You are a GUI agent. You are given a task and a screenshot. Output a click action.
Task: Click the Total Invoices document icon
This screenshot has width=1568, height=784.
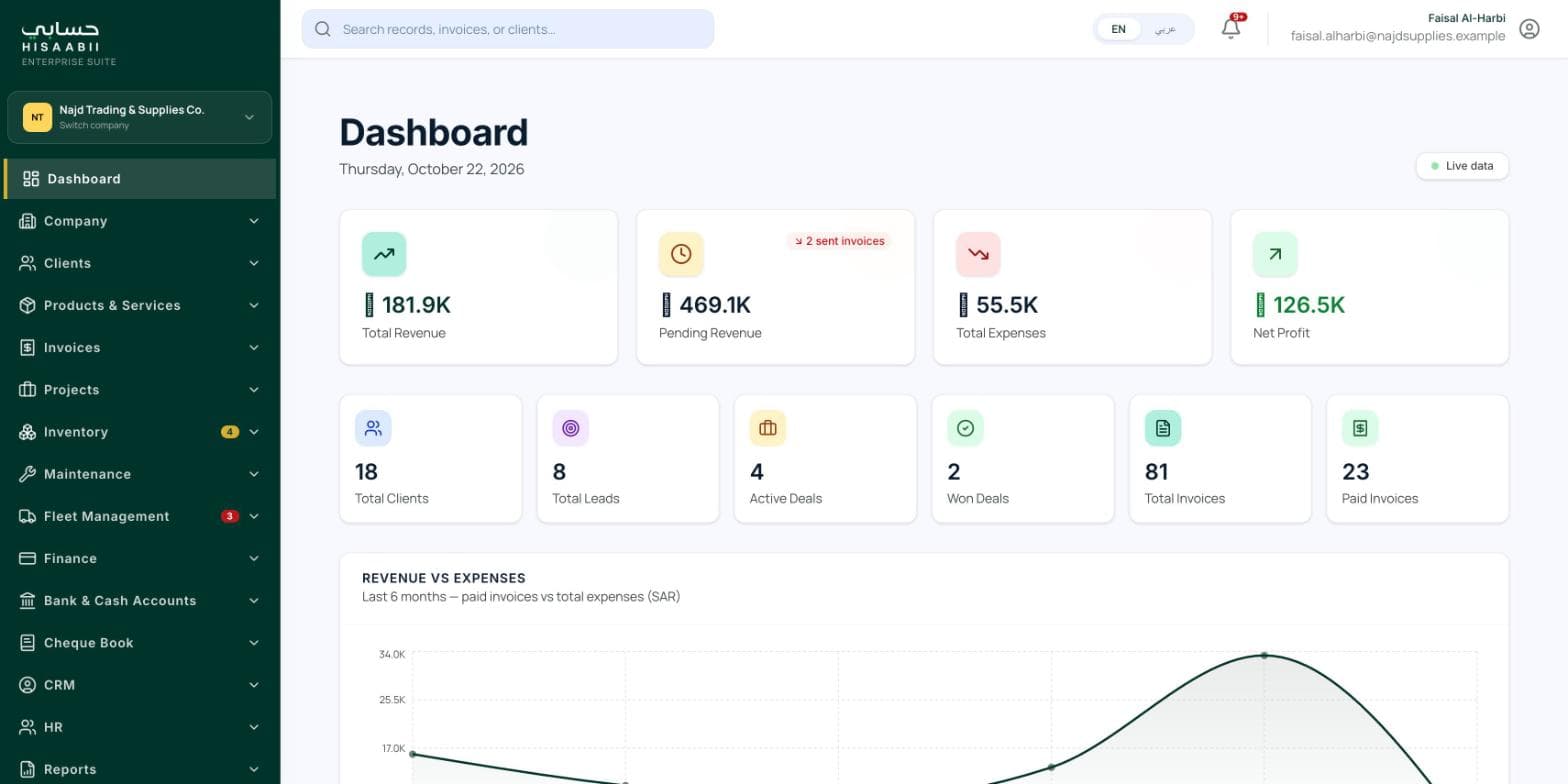[x=1163, y=428]
